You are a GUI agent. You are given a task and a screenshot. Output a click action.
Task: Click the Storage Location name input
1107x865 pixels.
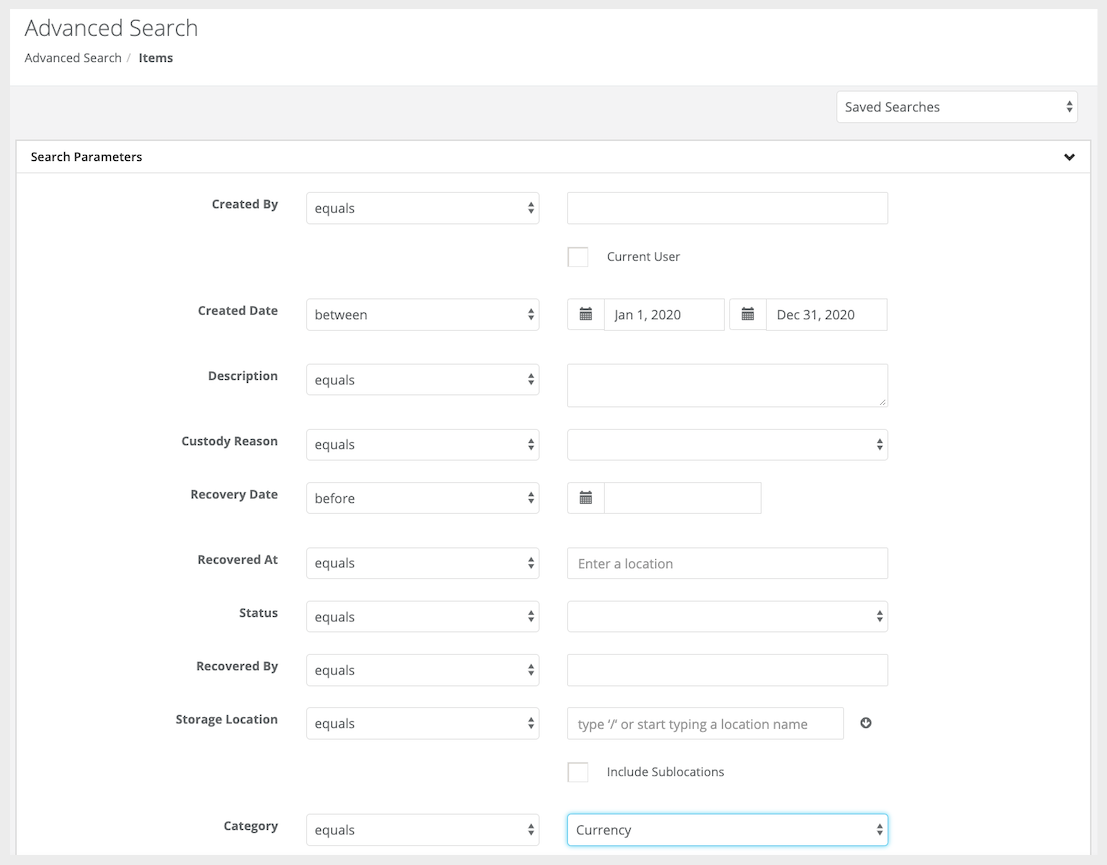point(705,724)
